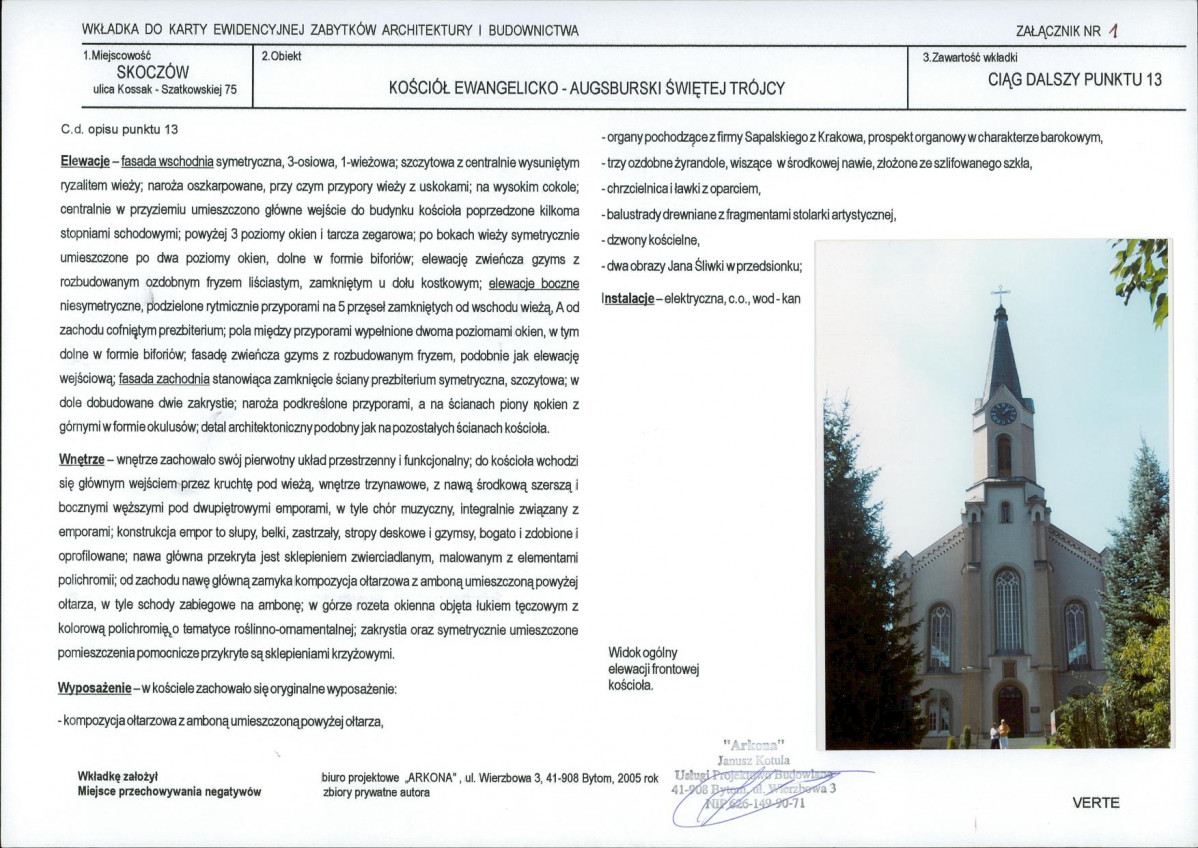Open the Elewacje section heading

click(x=83, y=160)
